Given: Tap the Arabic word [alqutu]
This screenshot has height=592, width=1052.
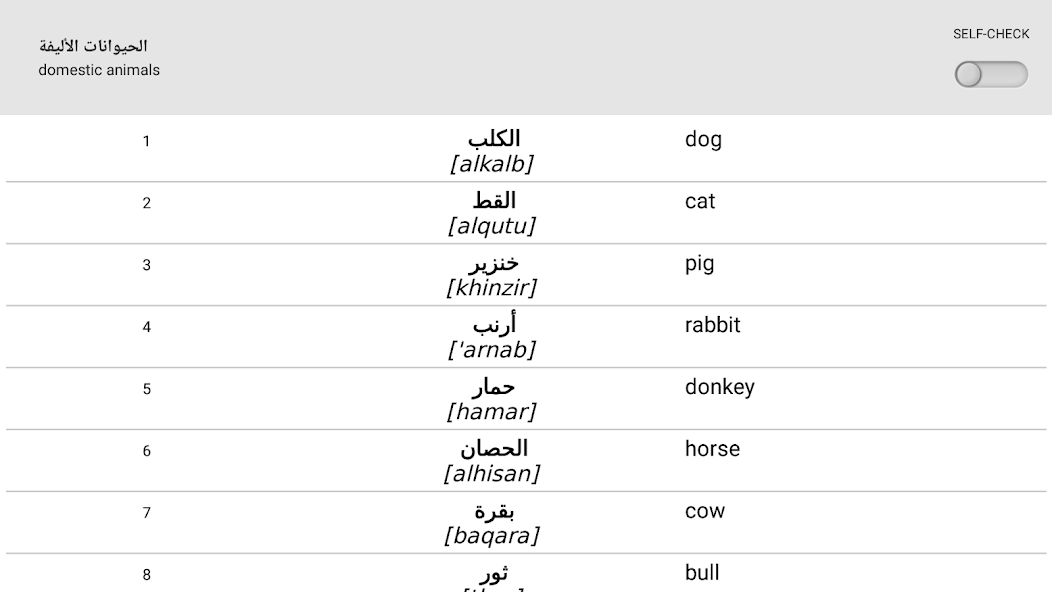Looking at the screenshot, I should [x=493, y=213].
